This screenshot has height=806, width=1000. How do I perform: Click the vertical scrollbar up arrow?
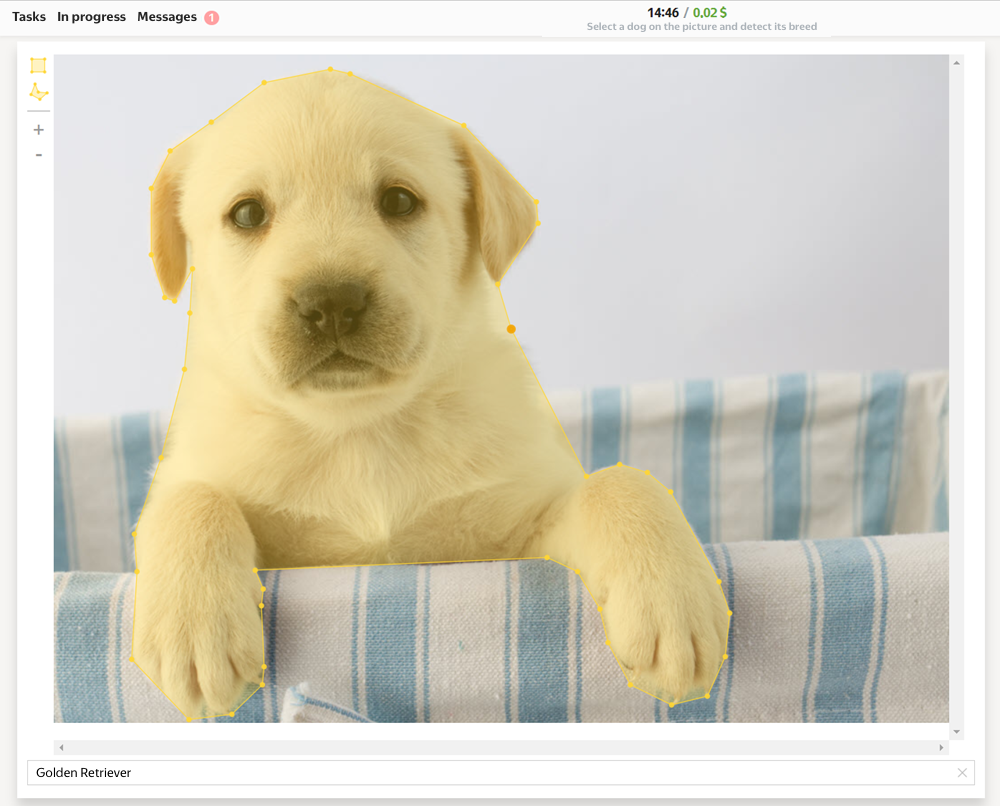[956, 62]
